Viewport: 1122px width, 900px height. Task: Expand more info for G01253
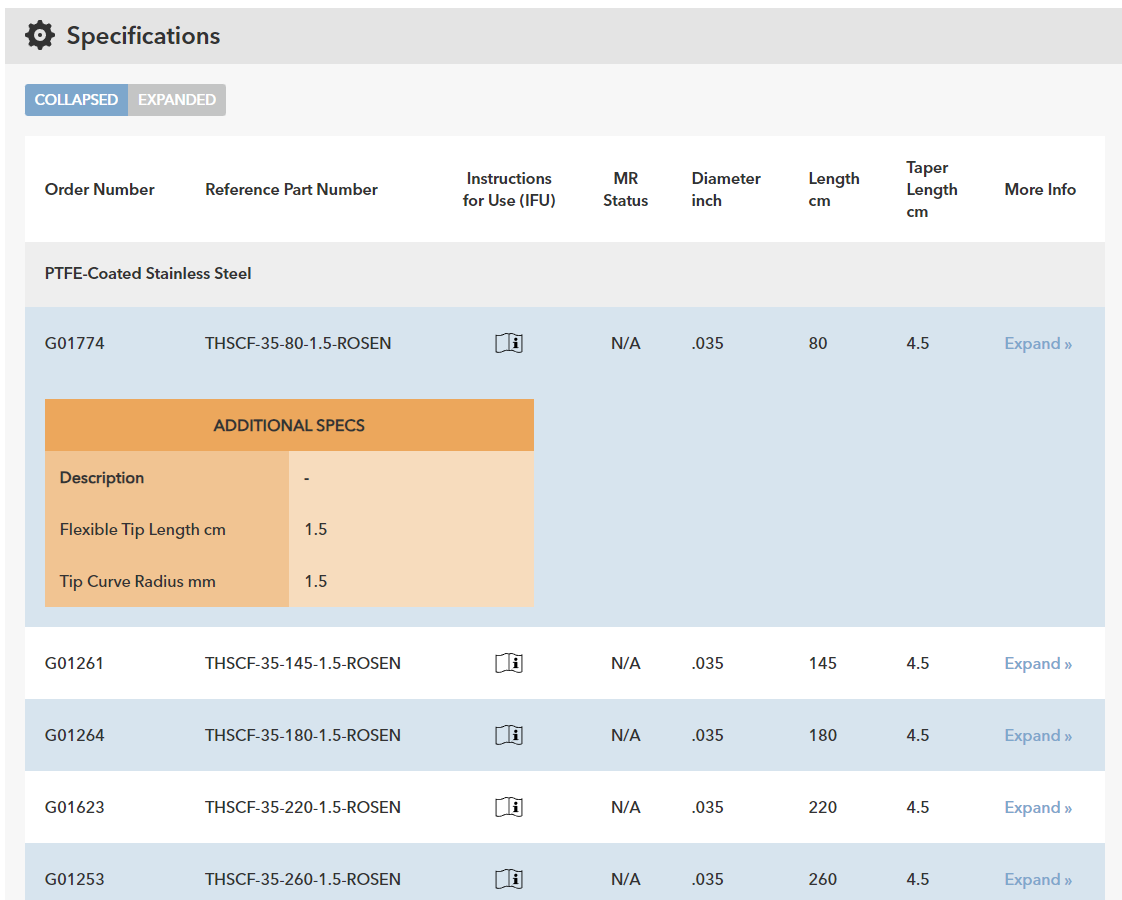1037,880
